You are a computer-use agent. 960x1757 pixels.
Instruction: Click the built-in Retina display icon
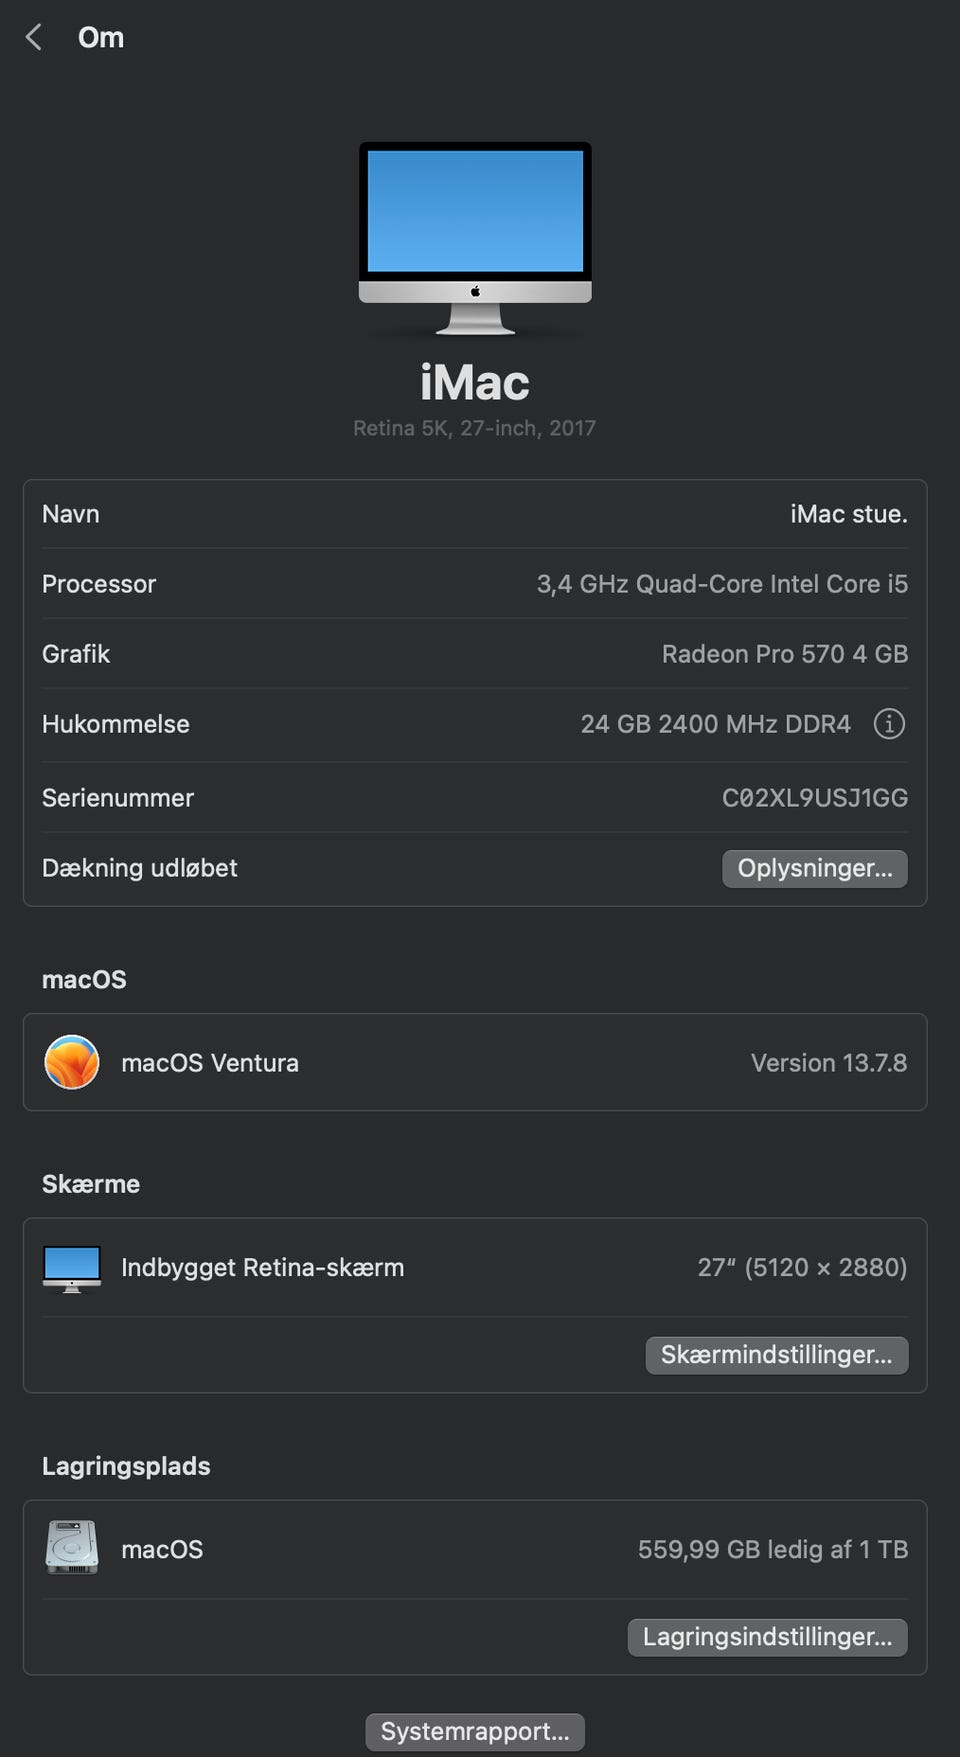[x=72, y=1268]
